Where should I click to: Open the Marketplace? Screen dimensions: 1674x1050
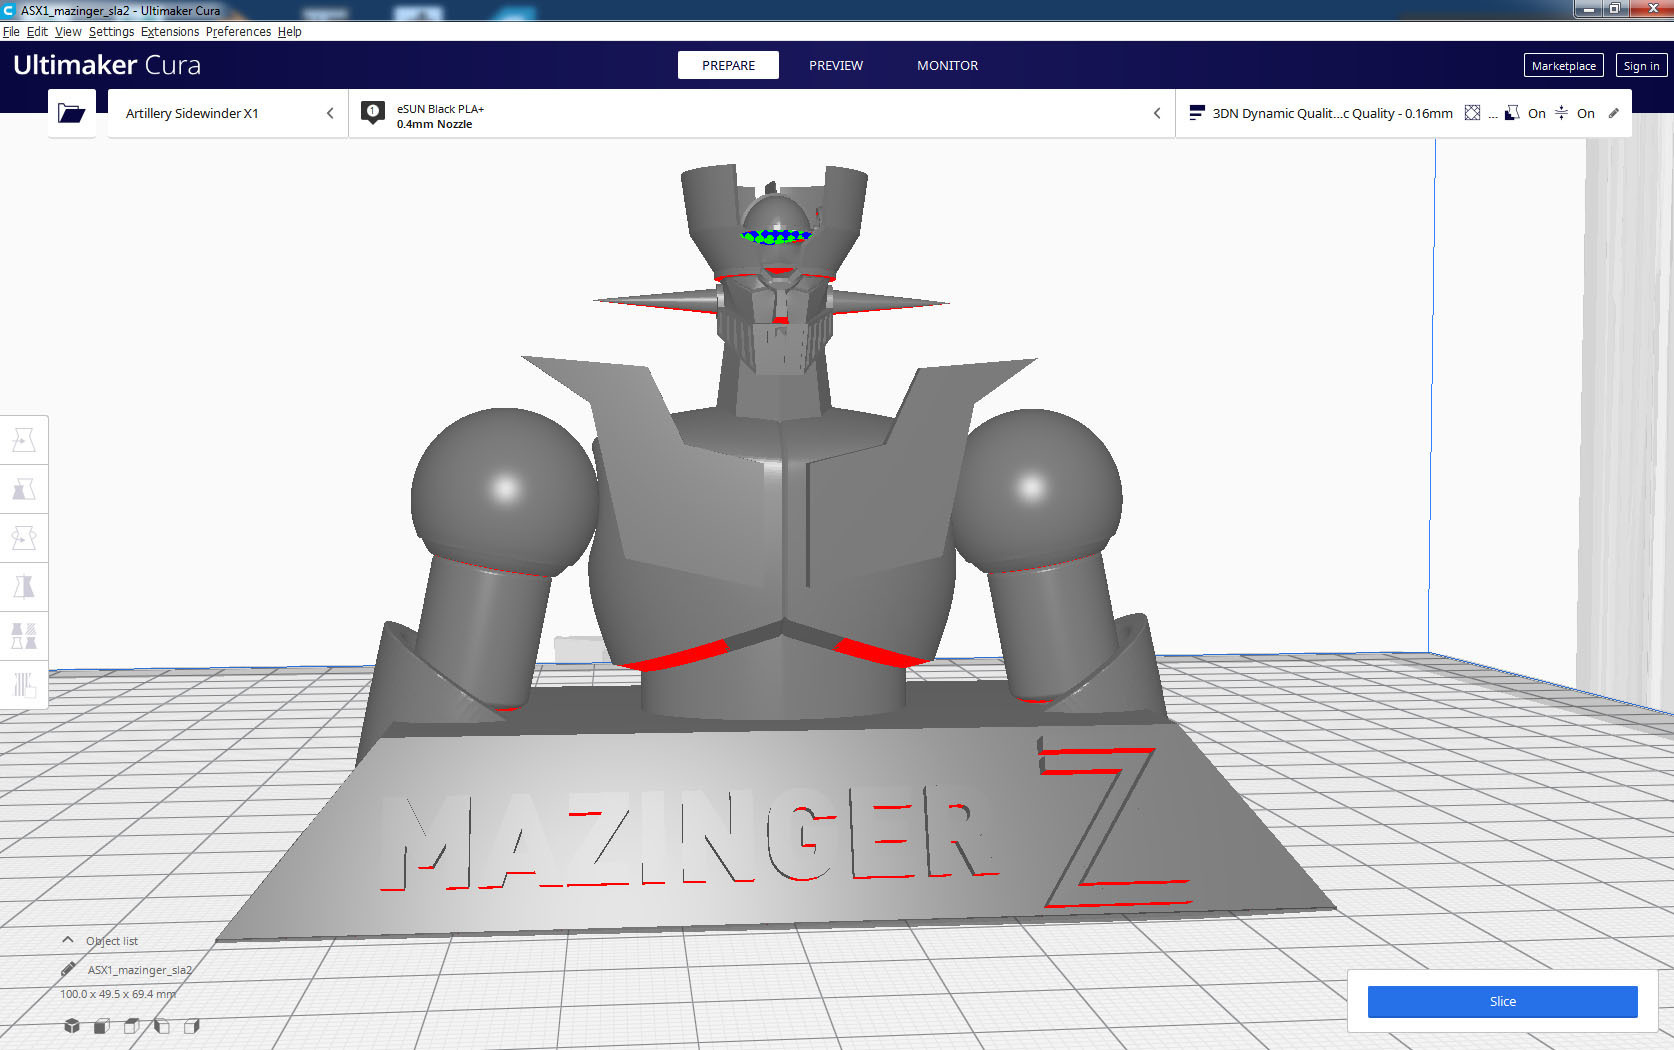coord(1562,64)
